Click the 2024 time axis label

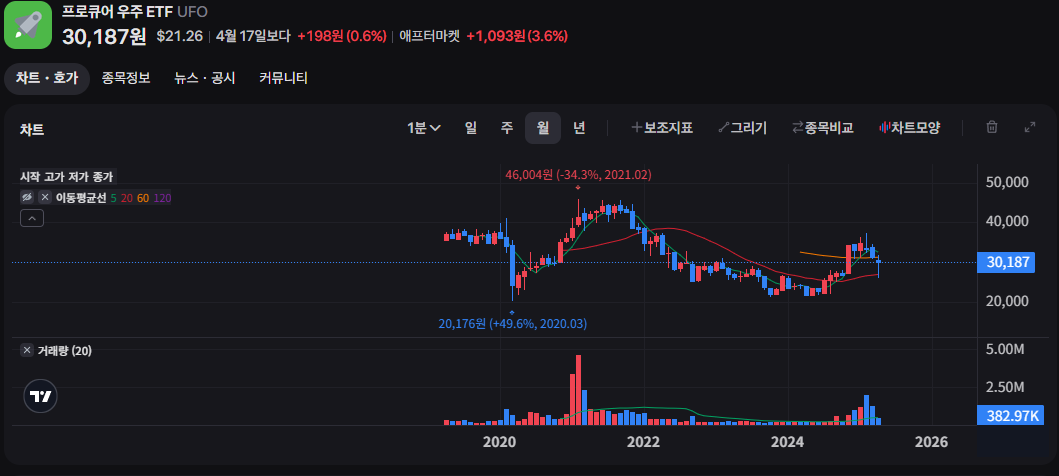coord(787,442)
